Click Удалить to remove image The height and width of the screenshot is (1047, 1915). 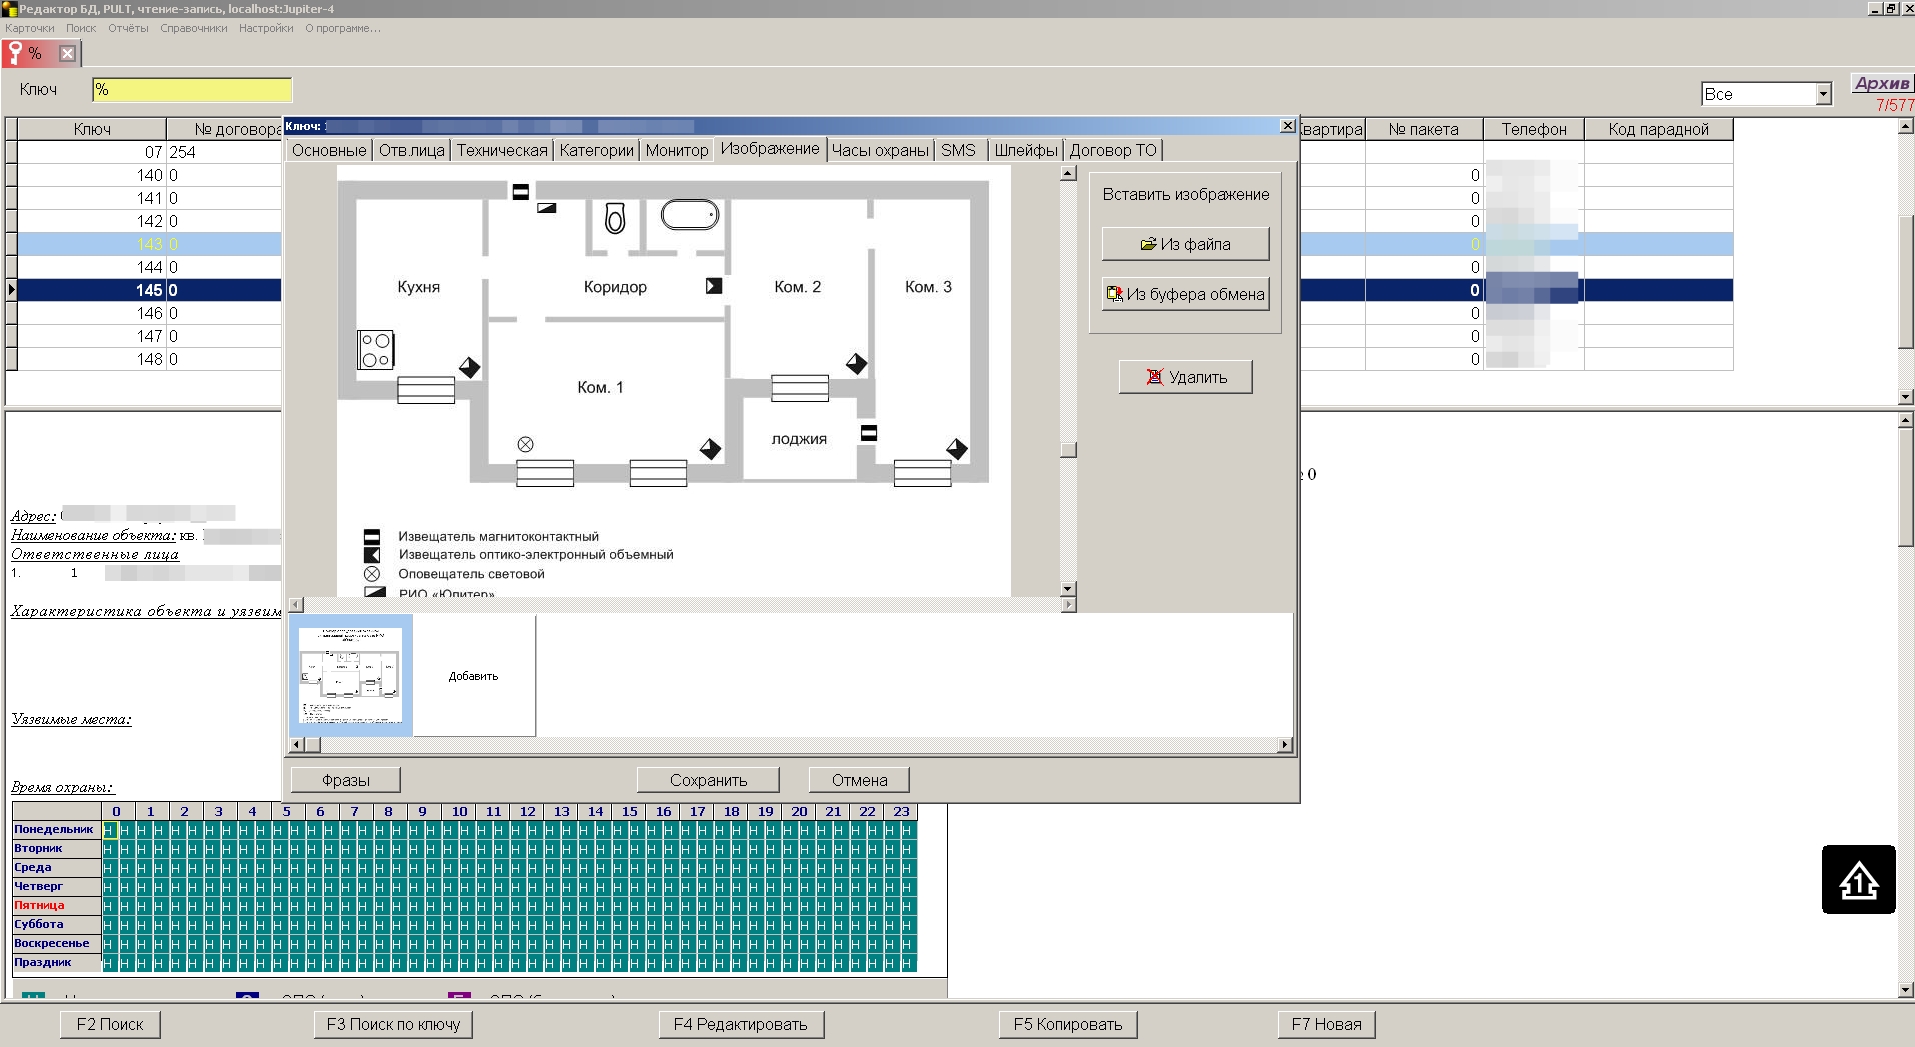[1185, 377]
